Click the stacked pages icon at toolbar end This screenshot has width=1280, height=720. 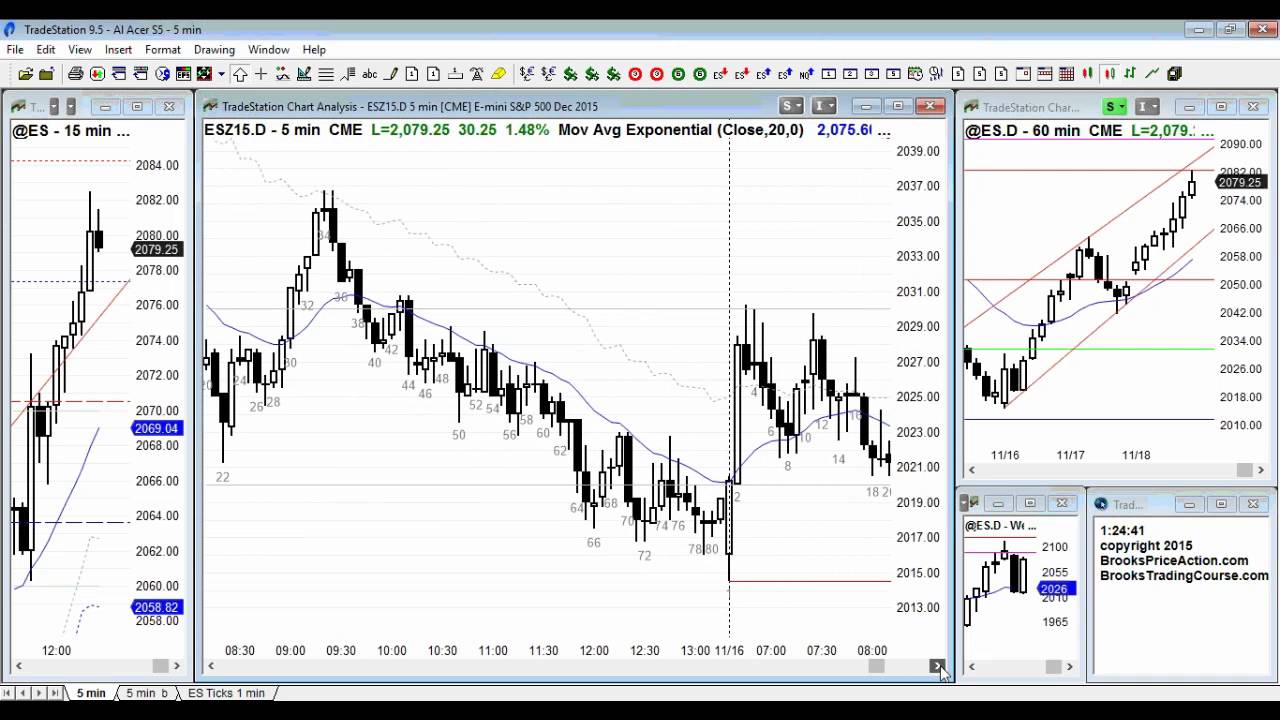pyautogui.click(x=1175, y=74)
